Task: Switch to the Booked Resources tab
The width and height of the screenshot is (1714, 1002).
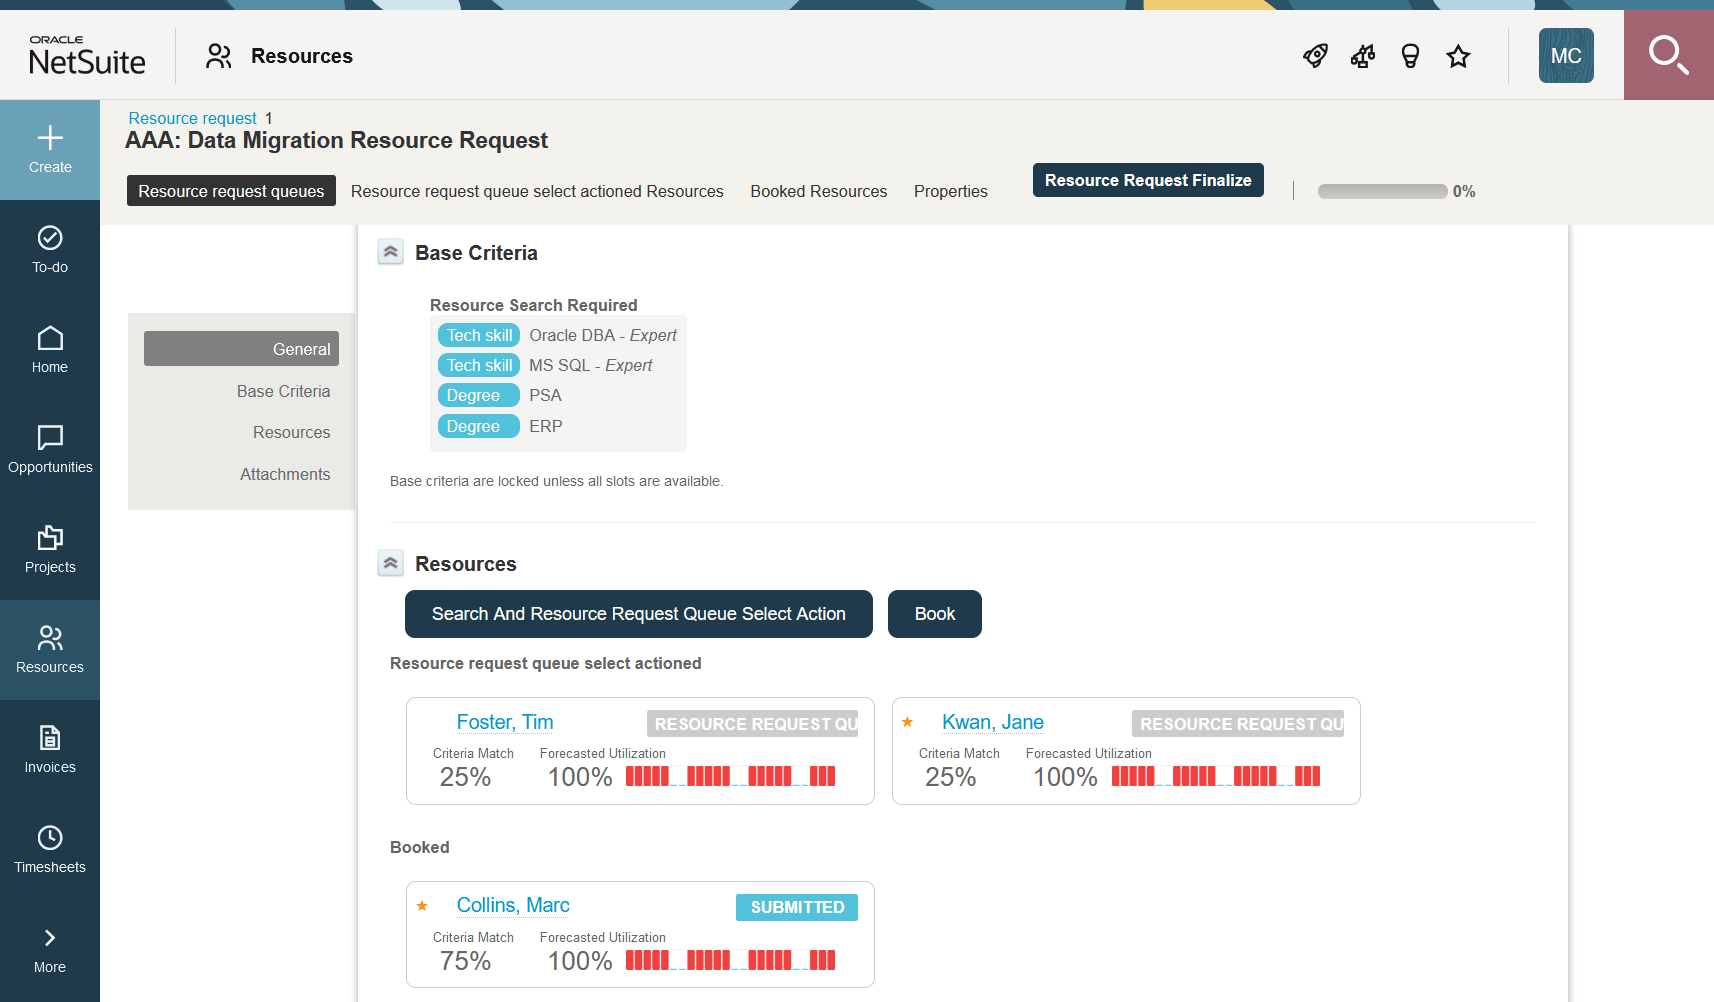Action: click(818, 191)
